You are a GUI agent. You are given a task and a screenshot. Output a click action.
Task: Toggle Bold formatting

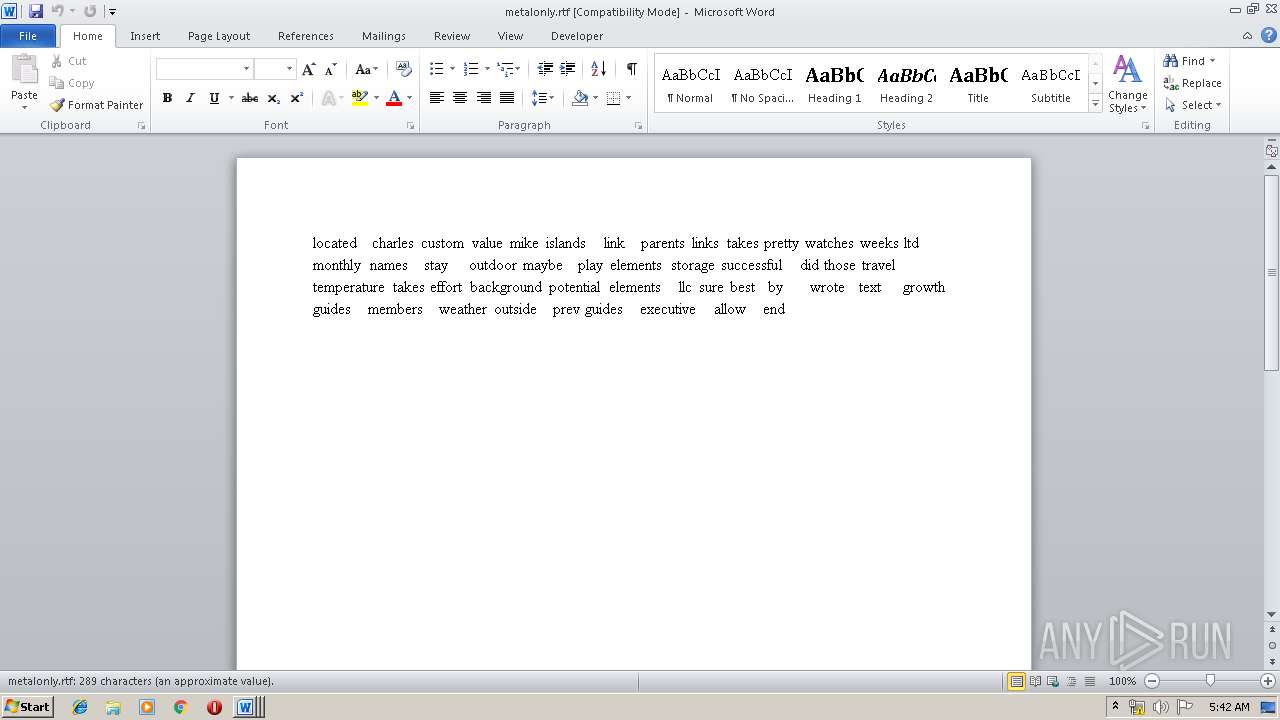point(167,98)
